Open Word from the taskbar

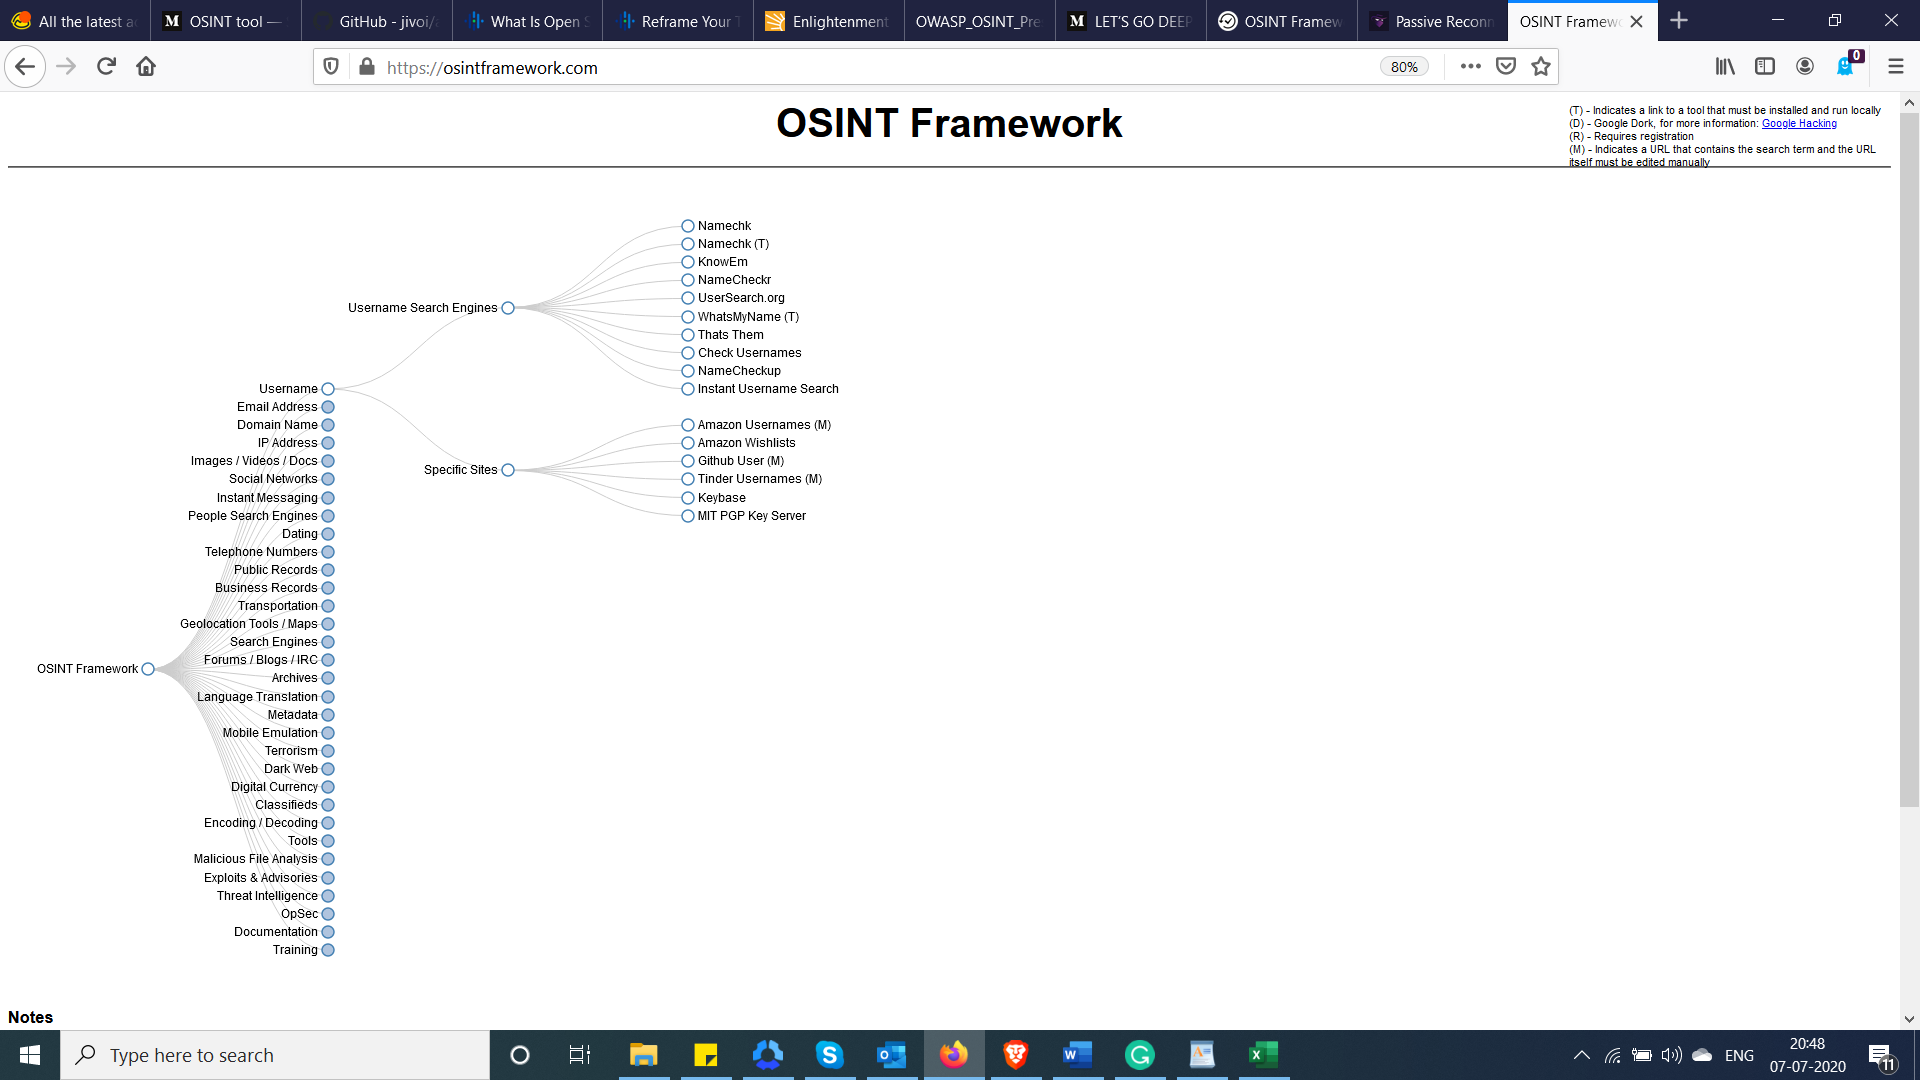click(1077, 1055)
